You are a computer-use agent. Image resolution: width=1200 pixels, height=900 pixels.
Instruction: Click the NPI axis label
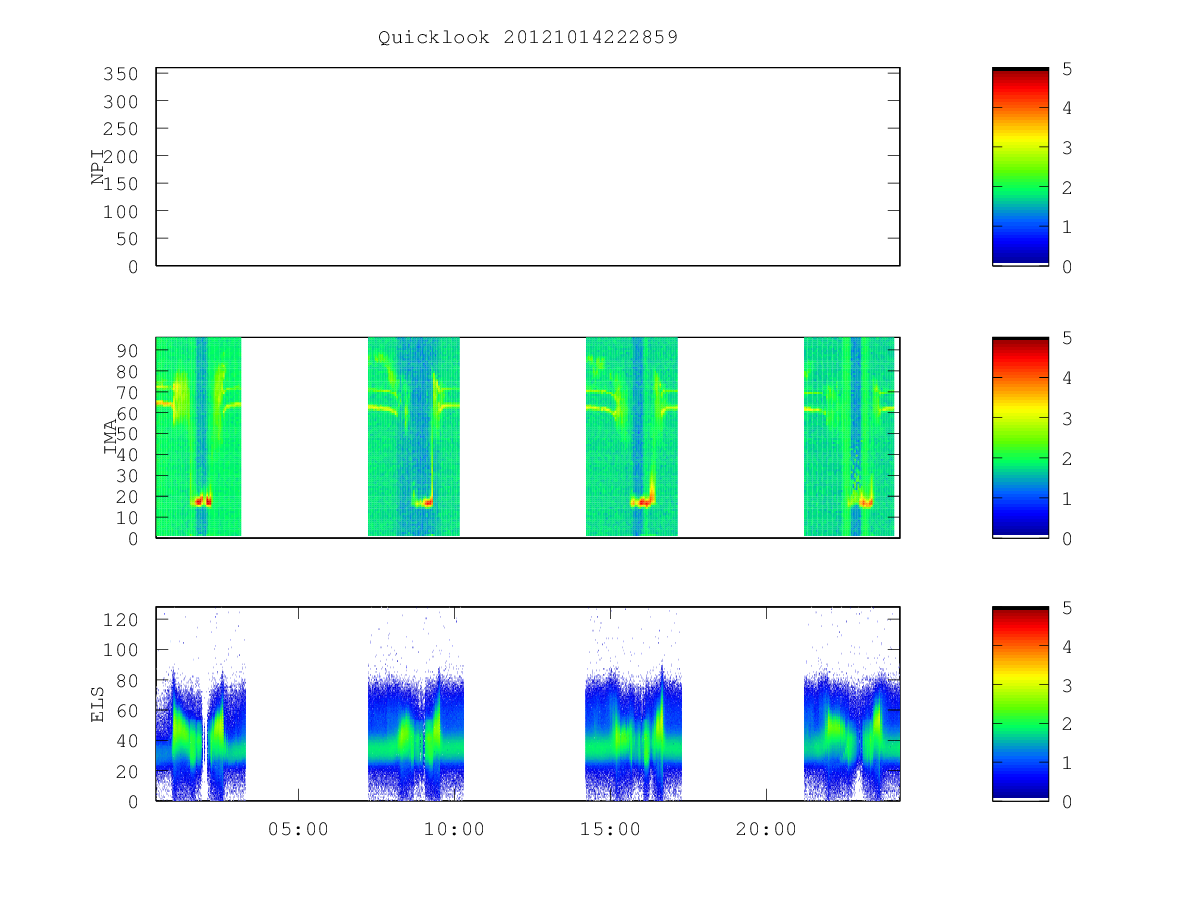98,167
